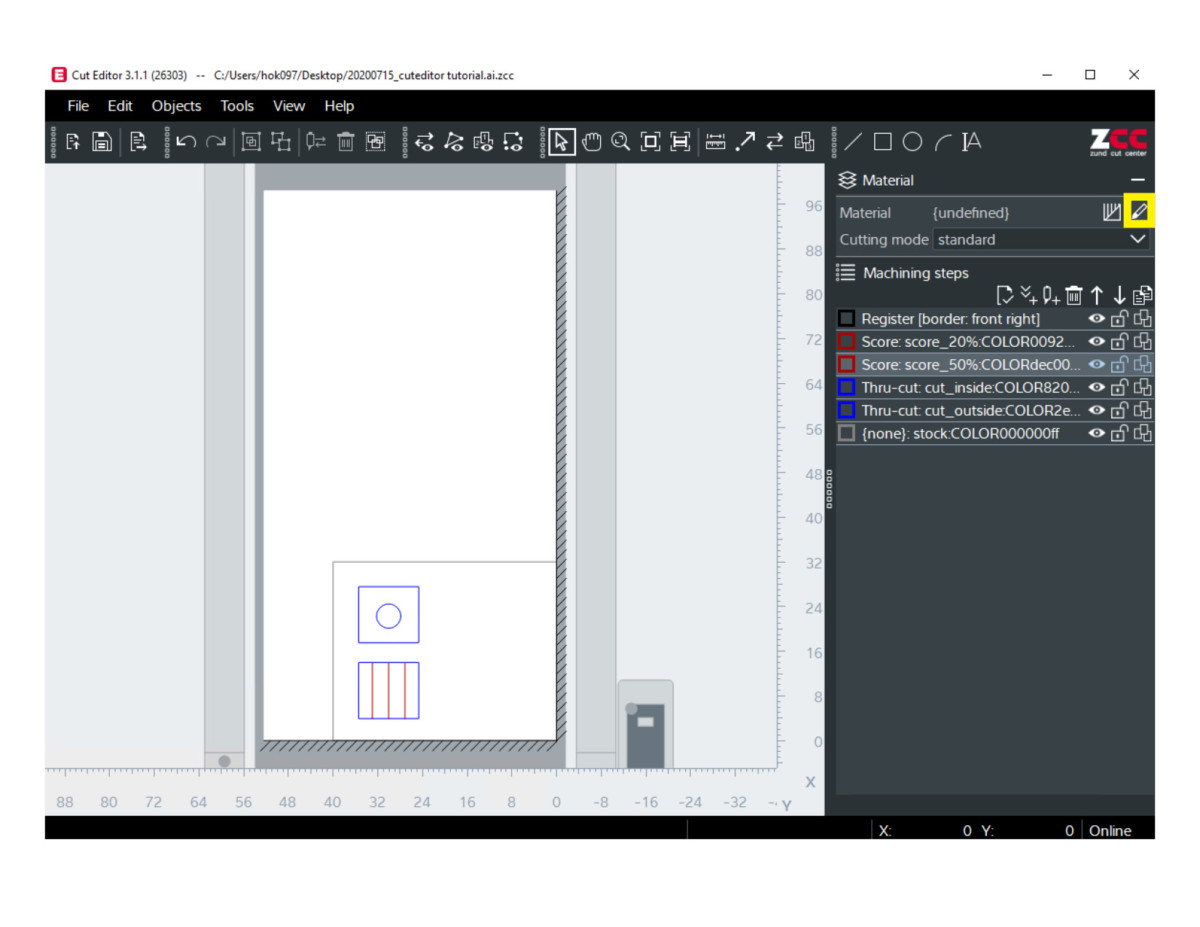
Task: Click the zoom-to-fit icon
Action: coord(651,142)
